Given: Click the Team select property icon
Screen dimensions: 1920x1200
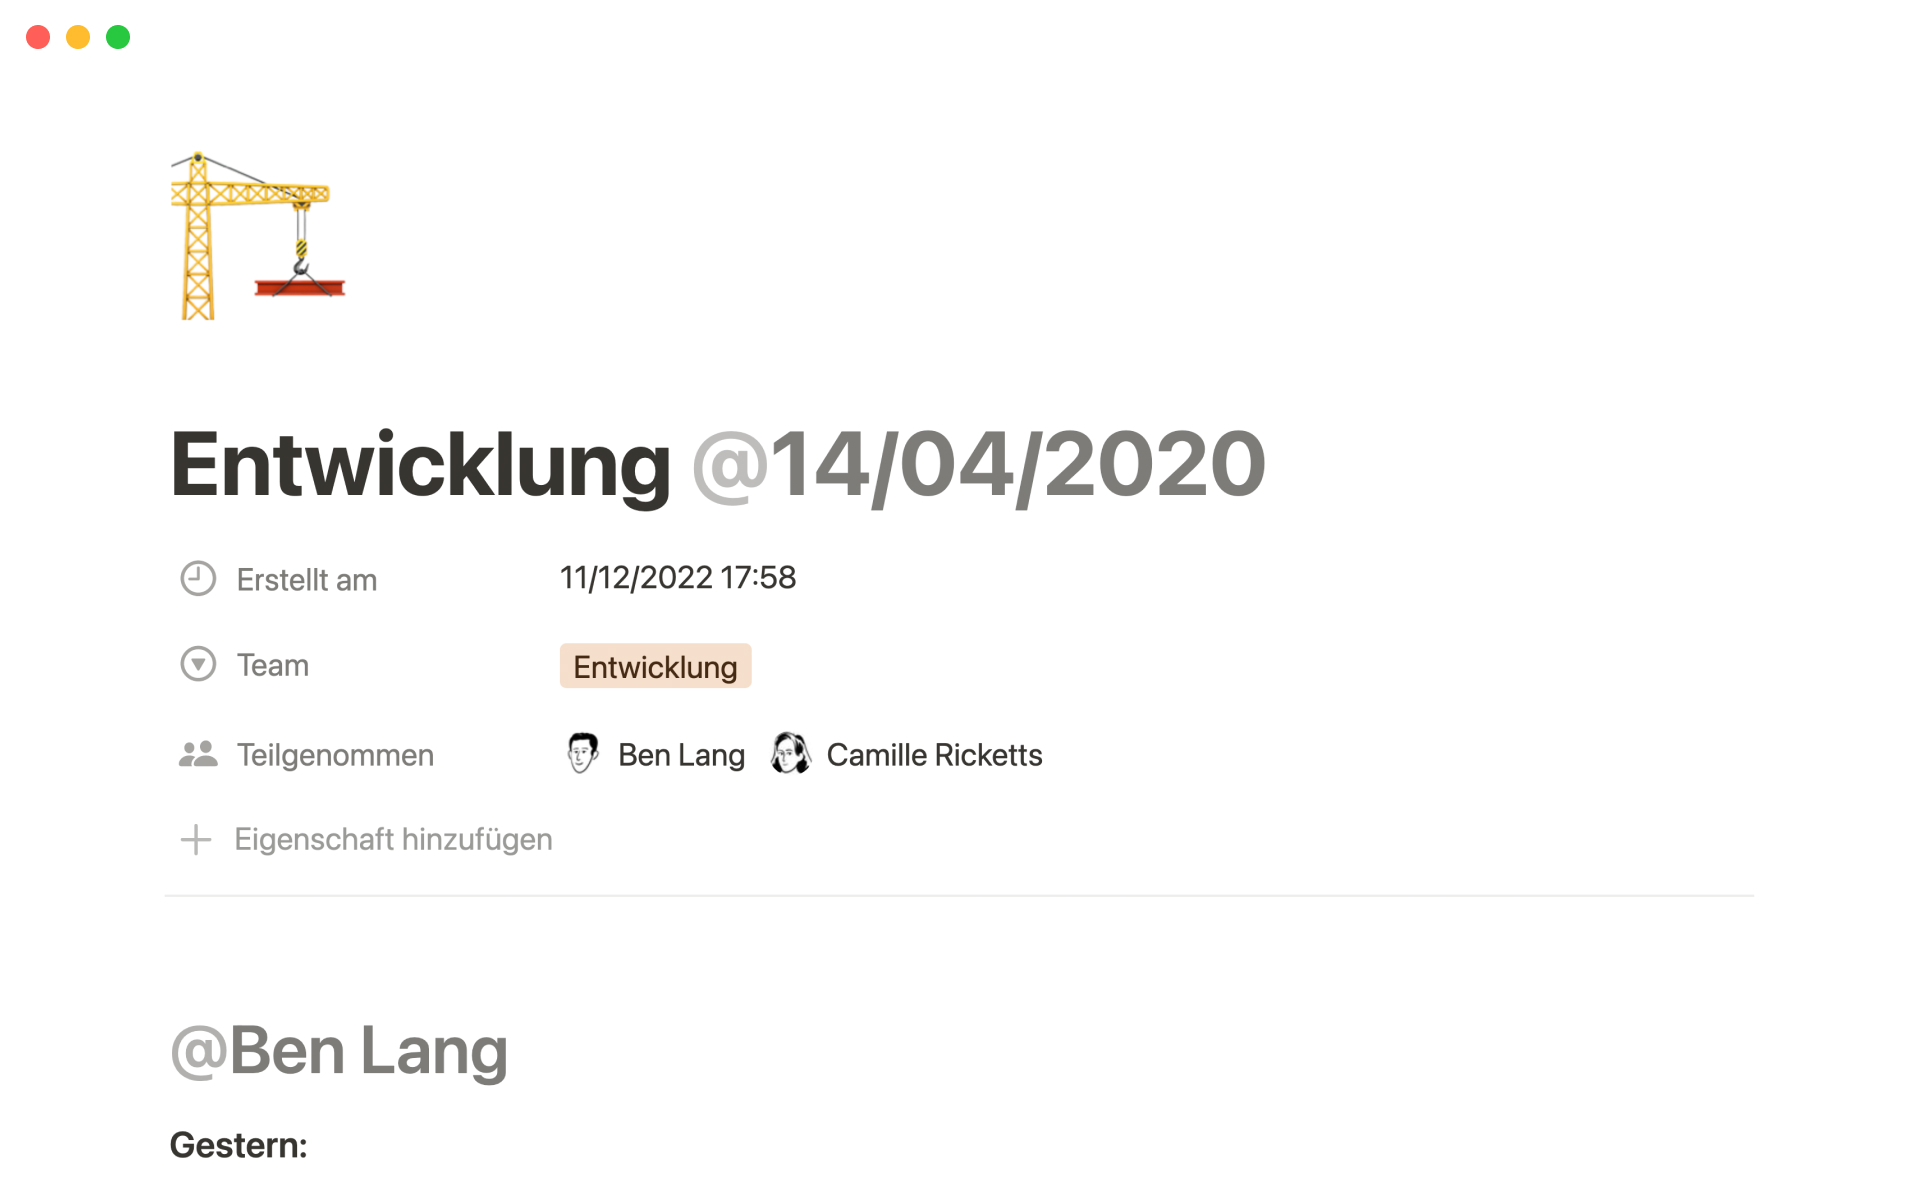Looking at the screenshot, I should coord(198,665).
